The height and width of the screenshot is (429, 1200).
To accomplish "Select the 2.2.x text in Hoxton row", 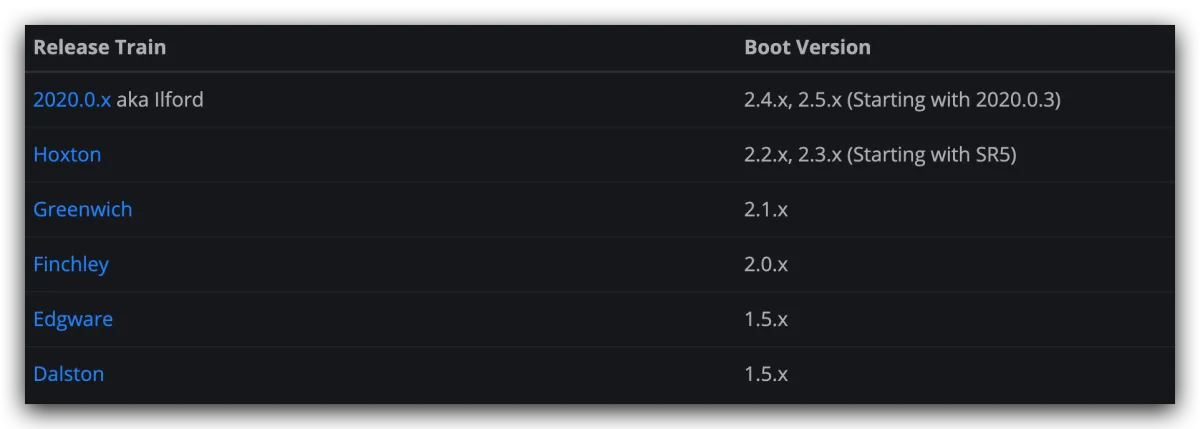I will [766, 155].
